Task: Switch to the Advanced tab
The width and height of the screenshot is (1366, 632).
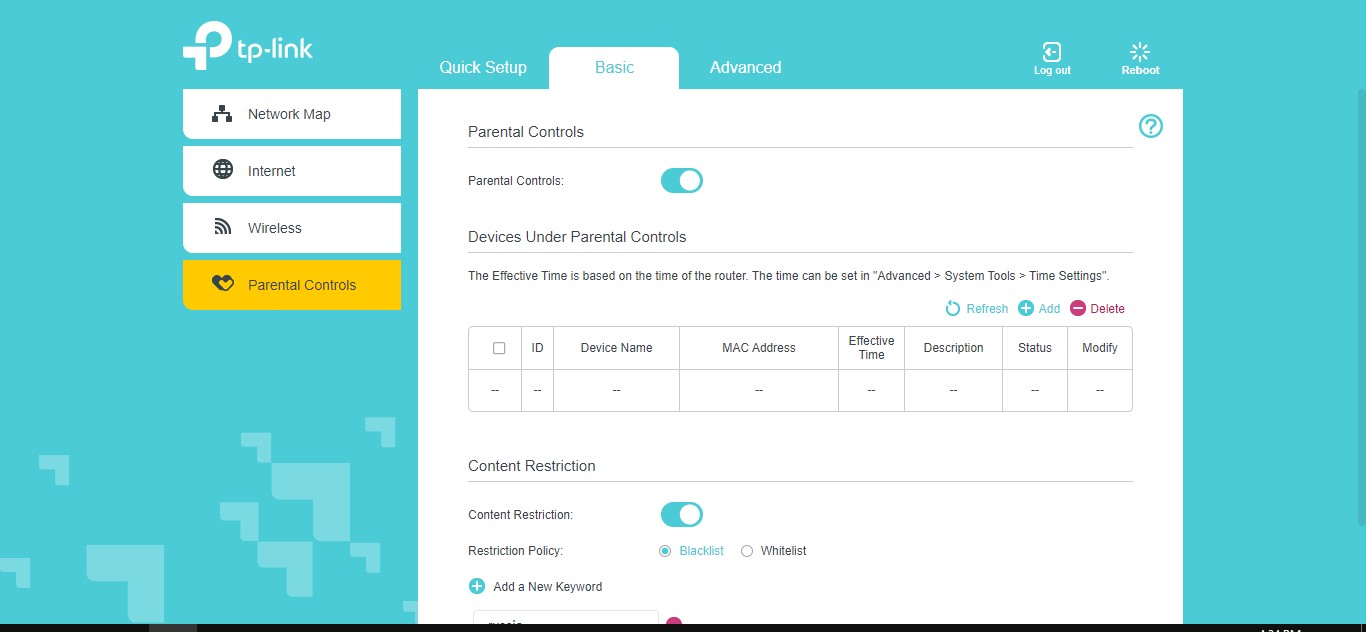Action: coord(745,68)
